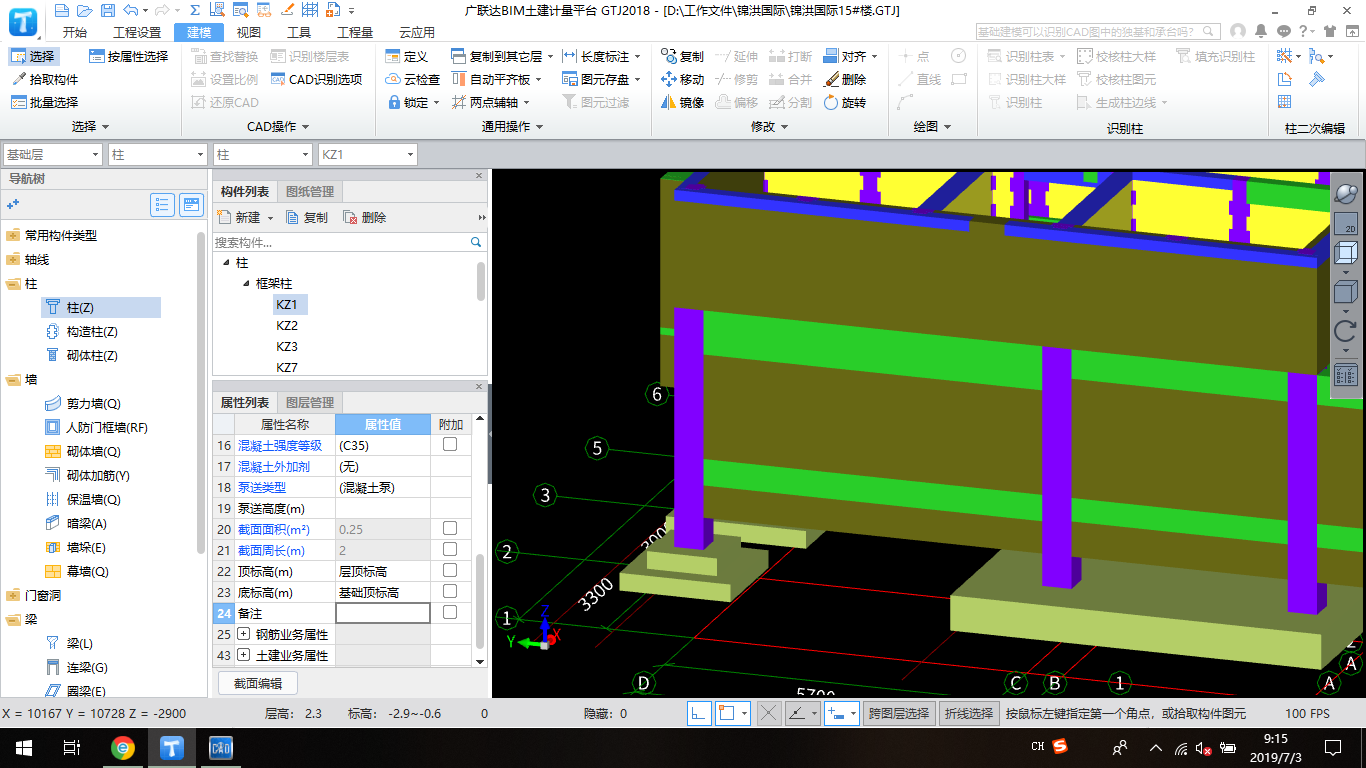
Task: Toggle 附加 checkbox for 备注 row
Action: click(450, 613)
